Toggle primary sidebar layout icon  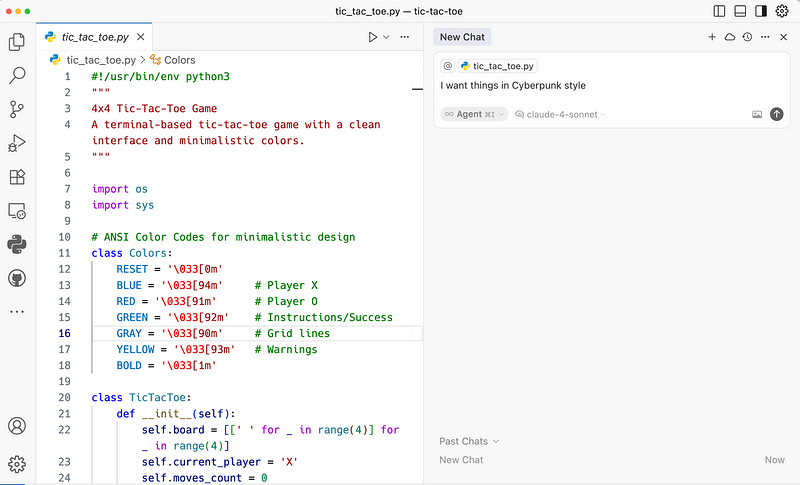tap(719, 11)
